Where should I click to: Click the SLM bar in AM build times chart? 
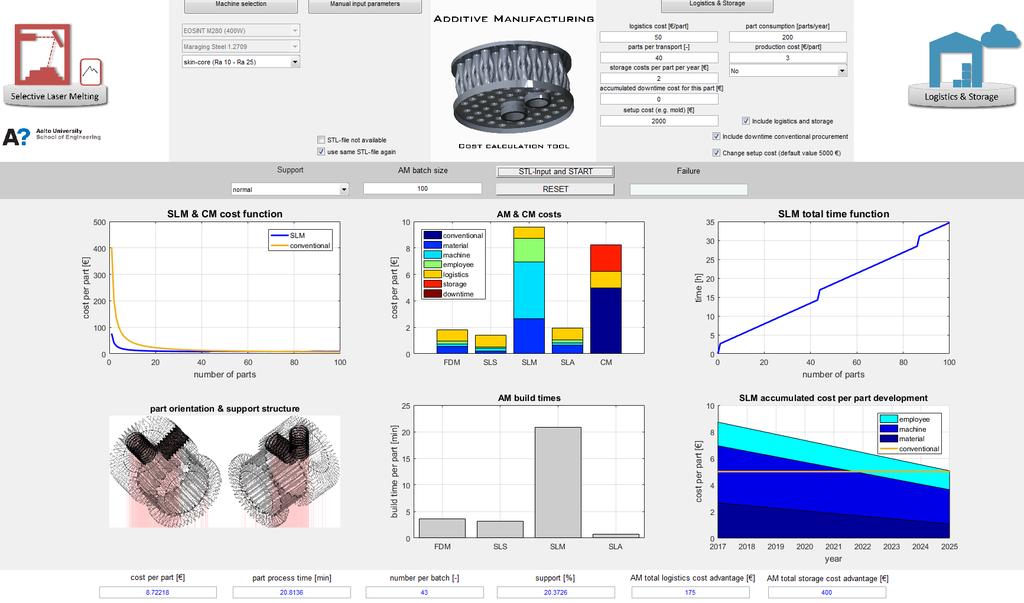pos(558,483)
